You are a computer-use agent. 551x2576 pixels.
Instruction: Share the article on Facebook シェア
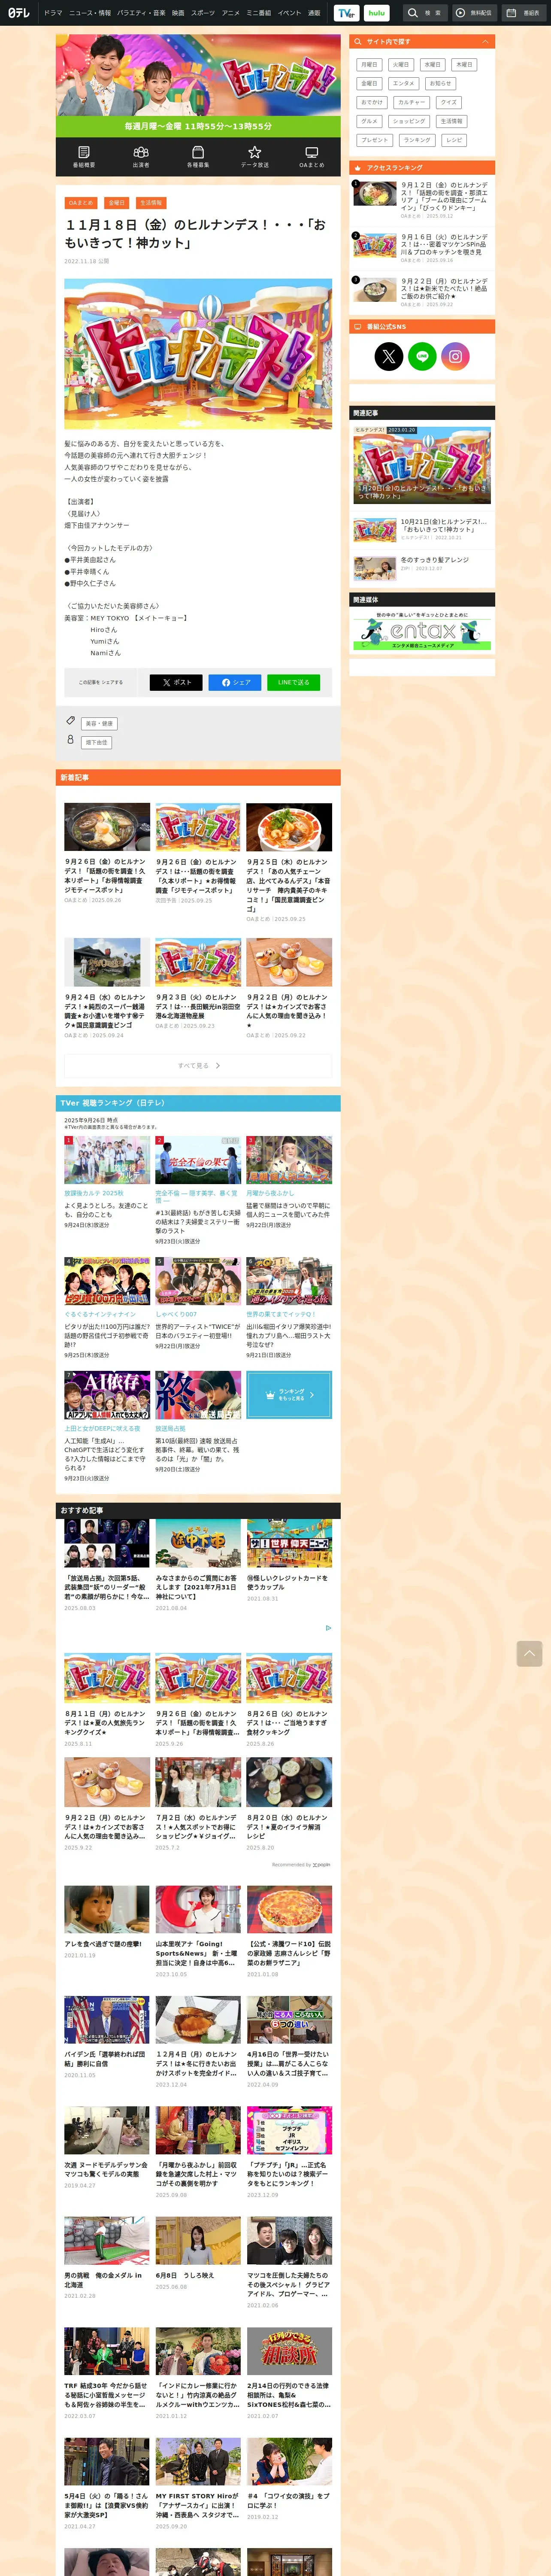[235, 682]
